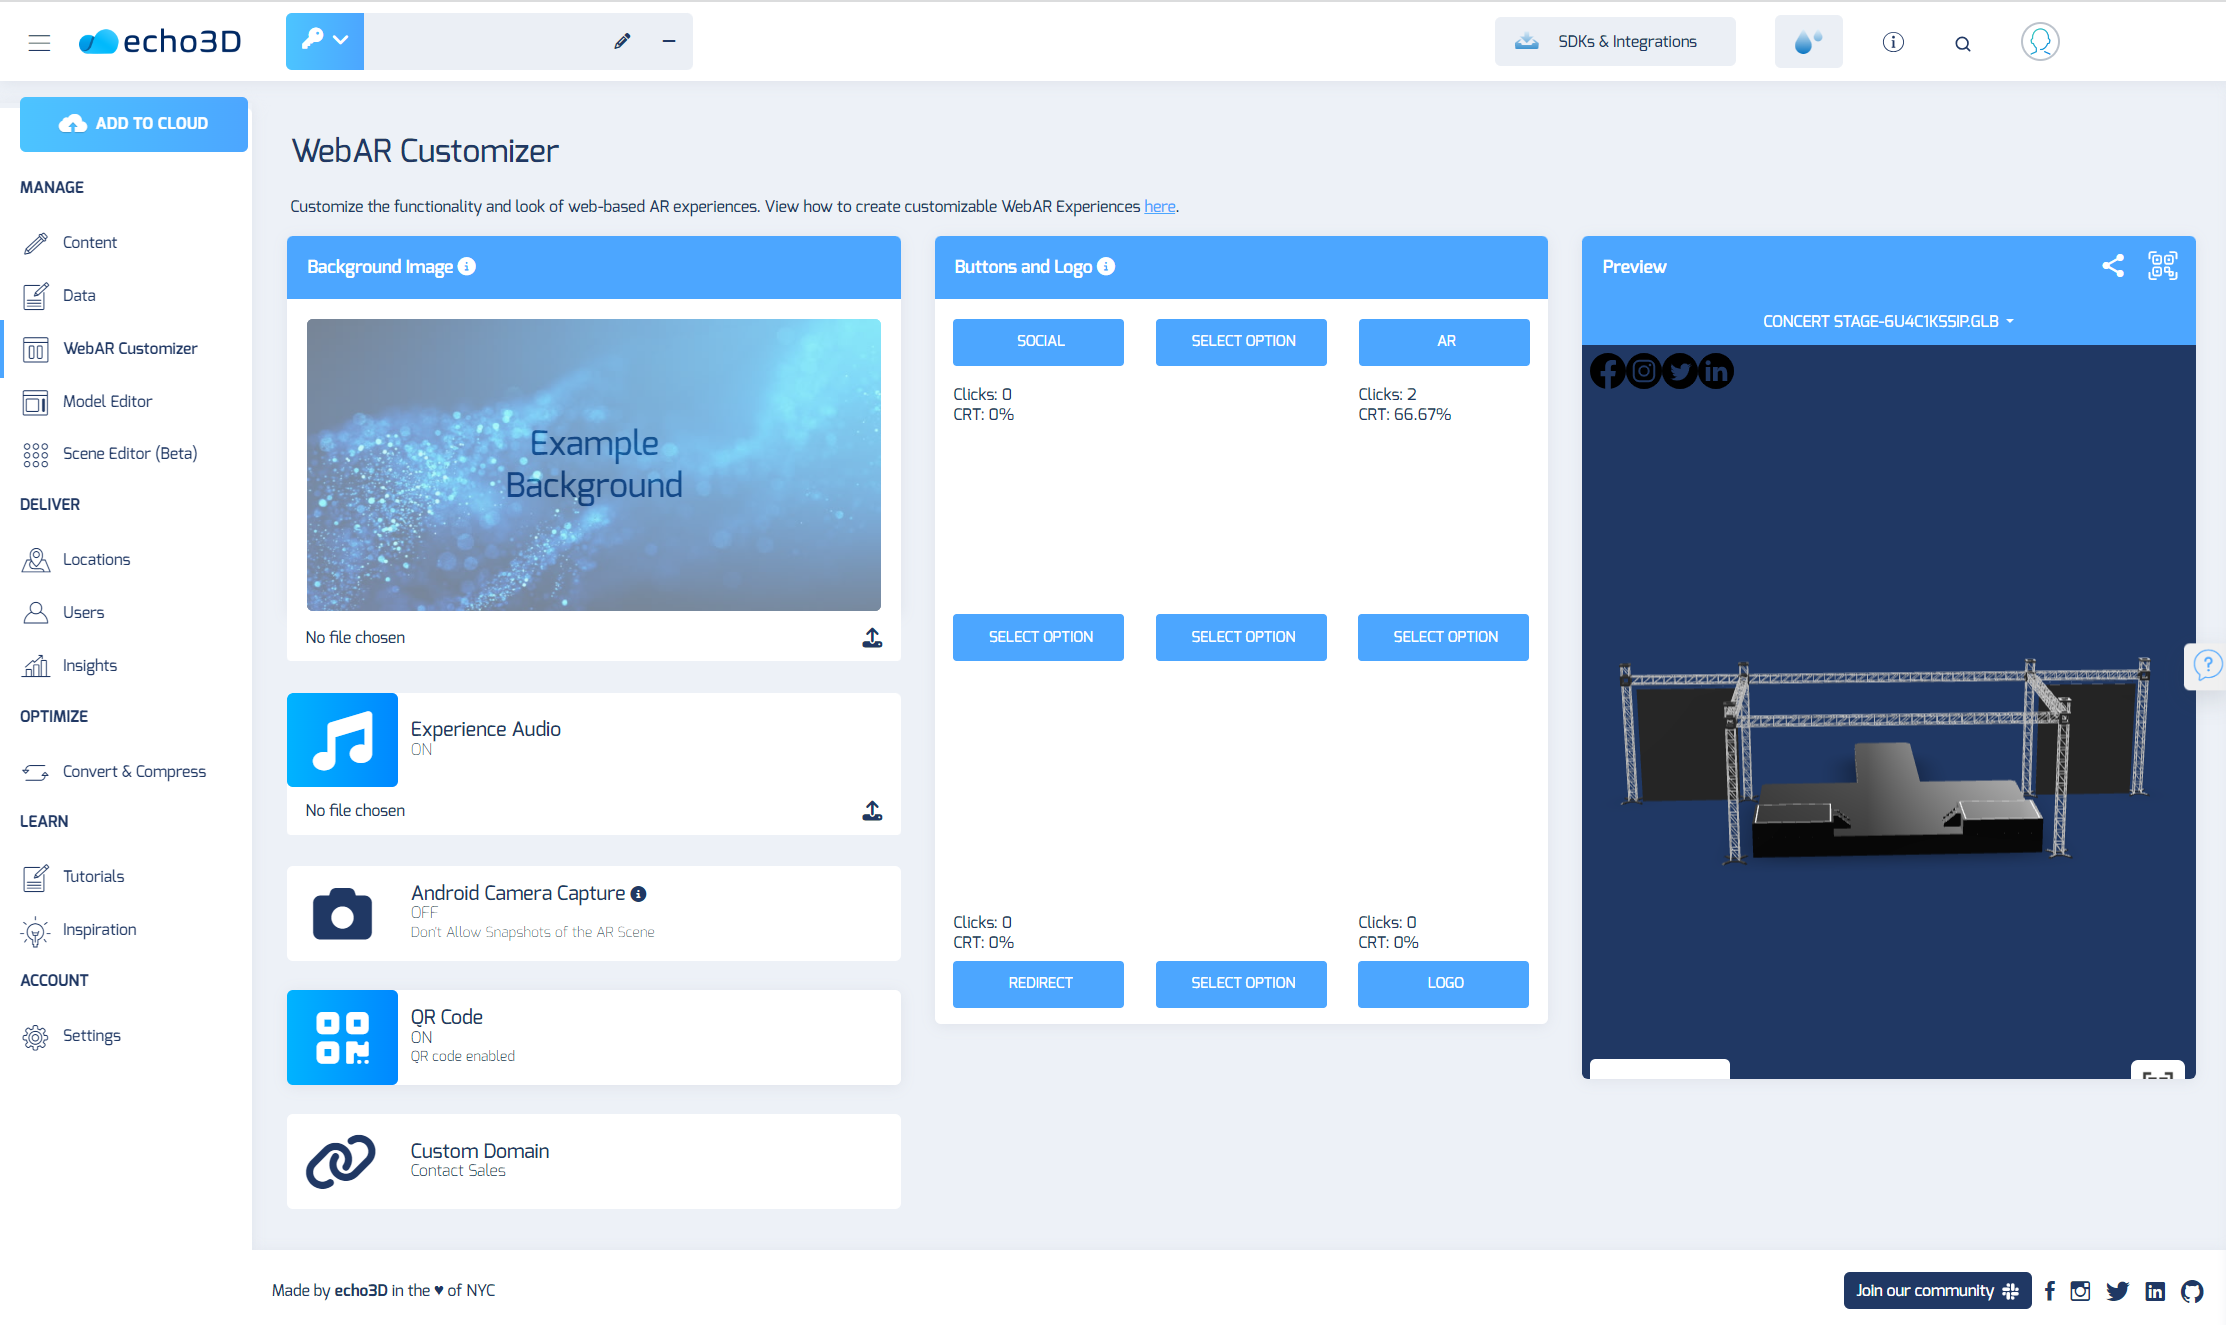Toggle Android Camera Capture setting
The height and width of the screenshot is (1325, 2226).
pyautogui.click(x=342, y=913)
